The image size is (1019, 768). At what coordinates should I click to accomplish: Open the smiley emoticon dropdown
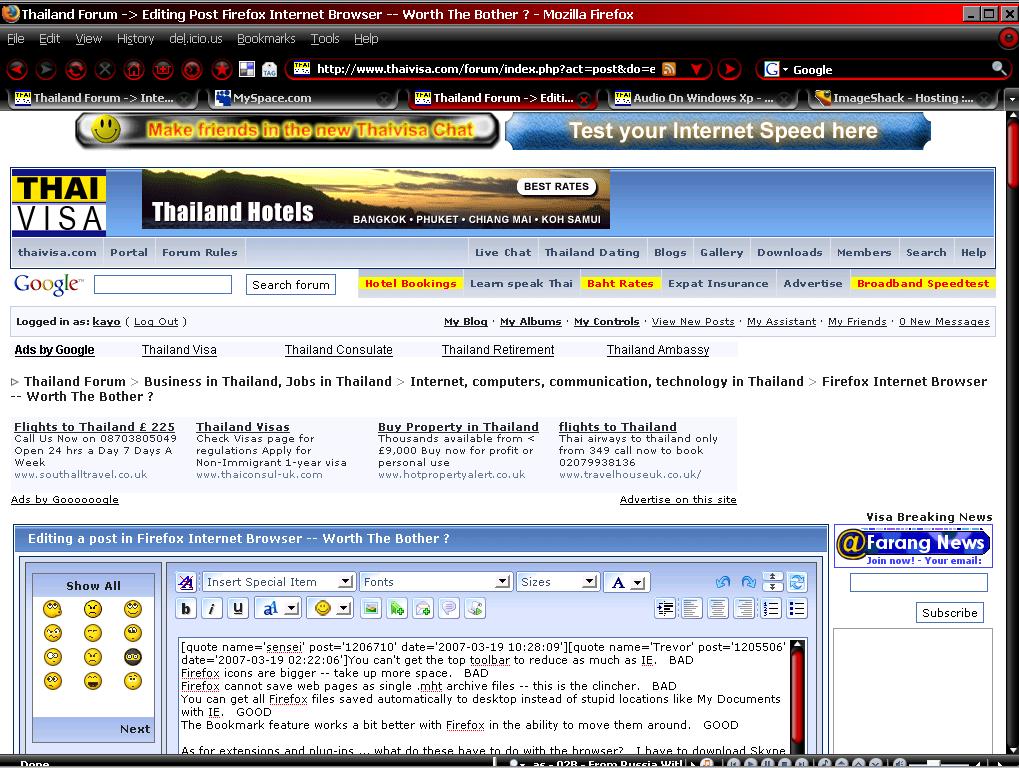pos(329,609)
